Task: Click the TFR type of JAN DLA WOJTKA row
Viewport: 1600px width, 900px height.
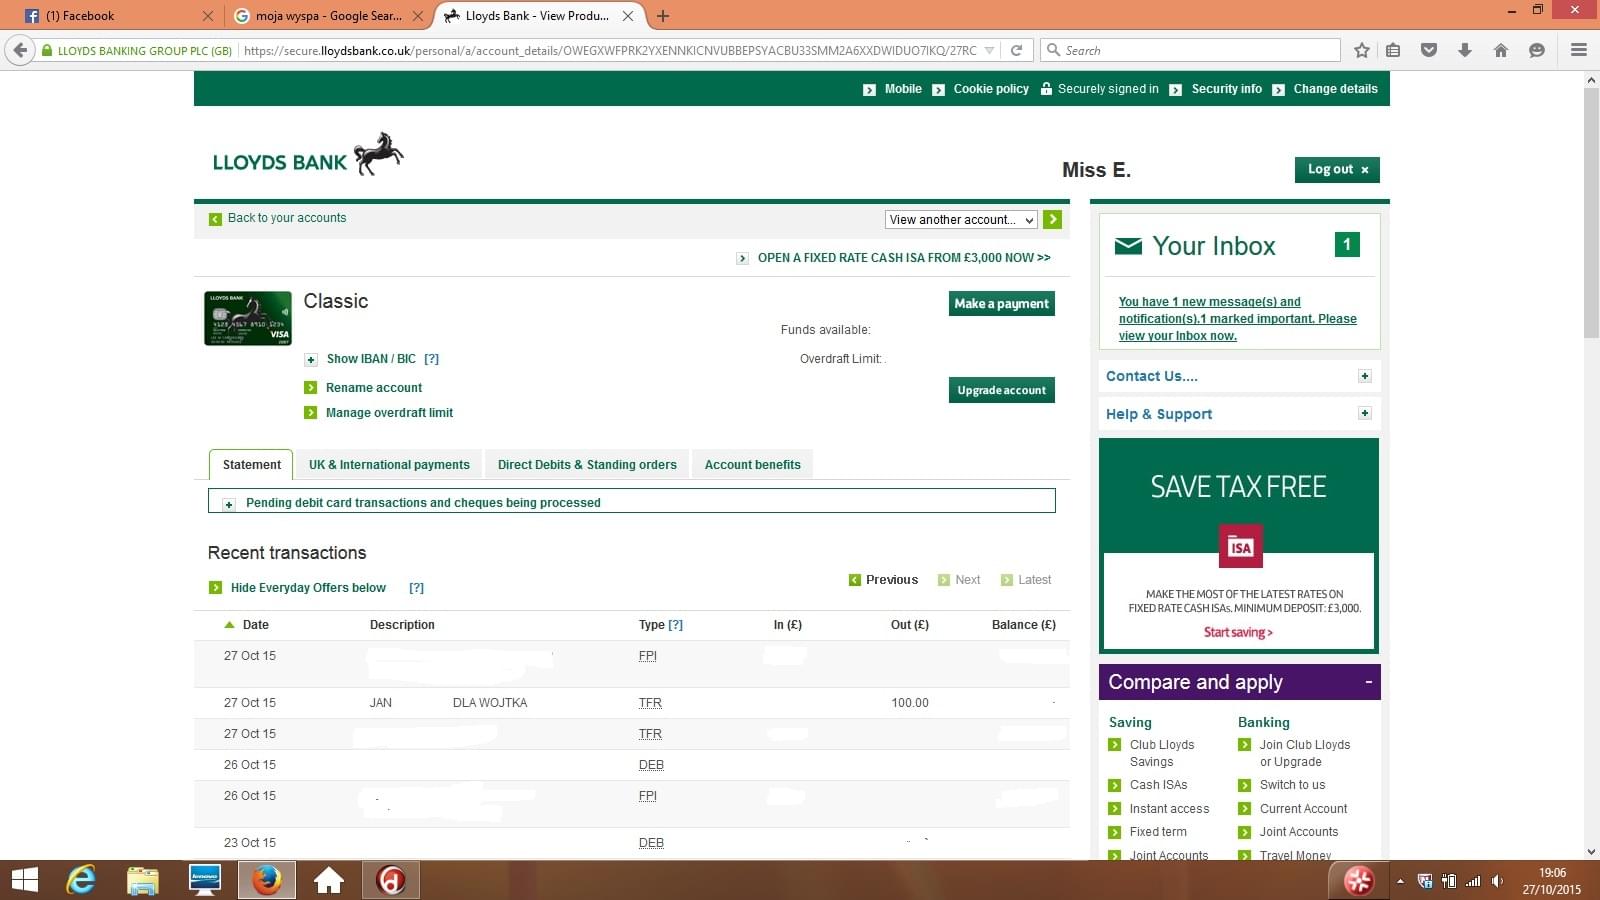Action: coord(650,702)
